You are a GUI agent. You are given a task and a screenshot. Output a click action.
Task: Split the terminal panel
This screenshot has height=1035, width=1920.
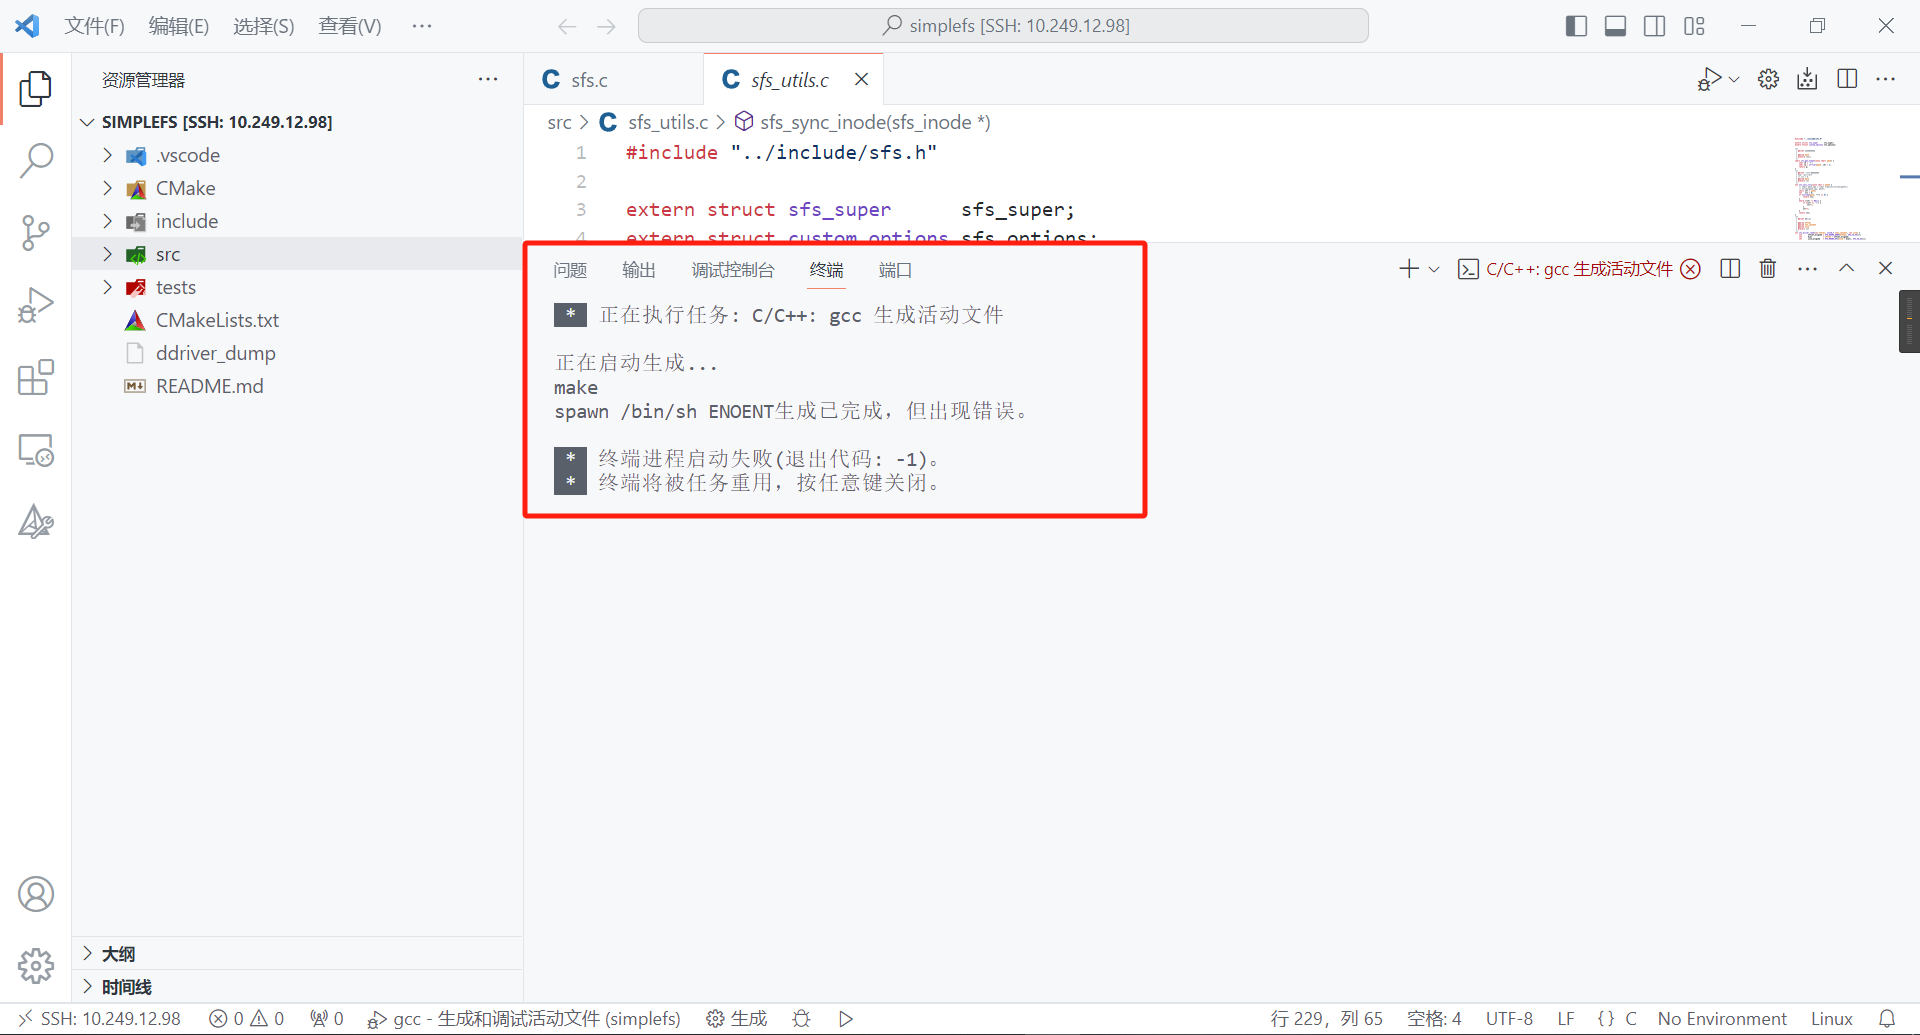[x=1730, y=269]
